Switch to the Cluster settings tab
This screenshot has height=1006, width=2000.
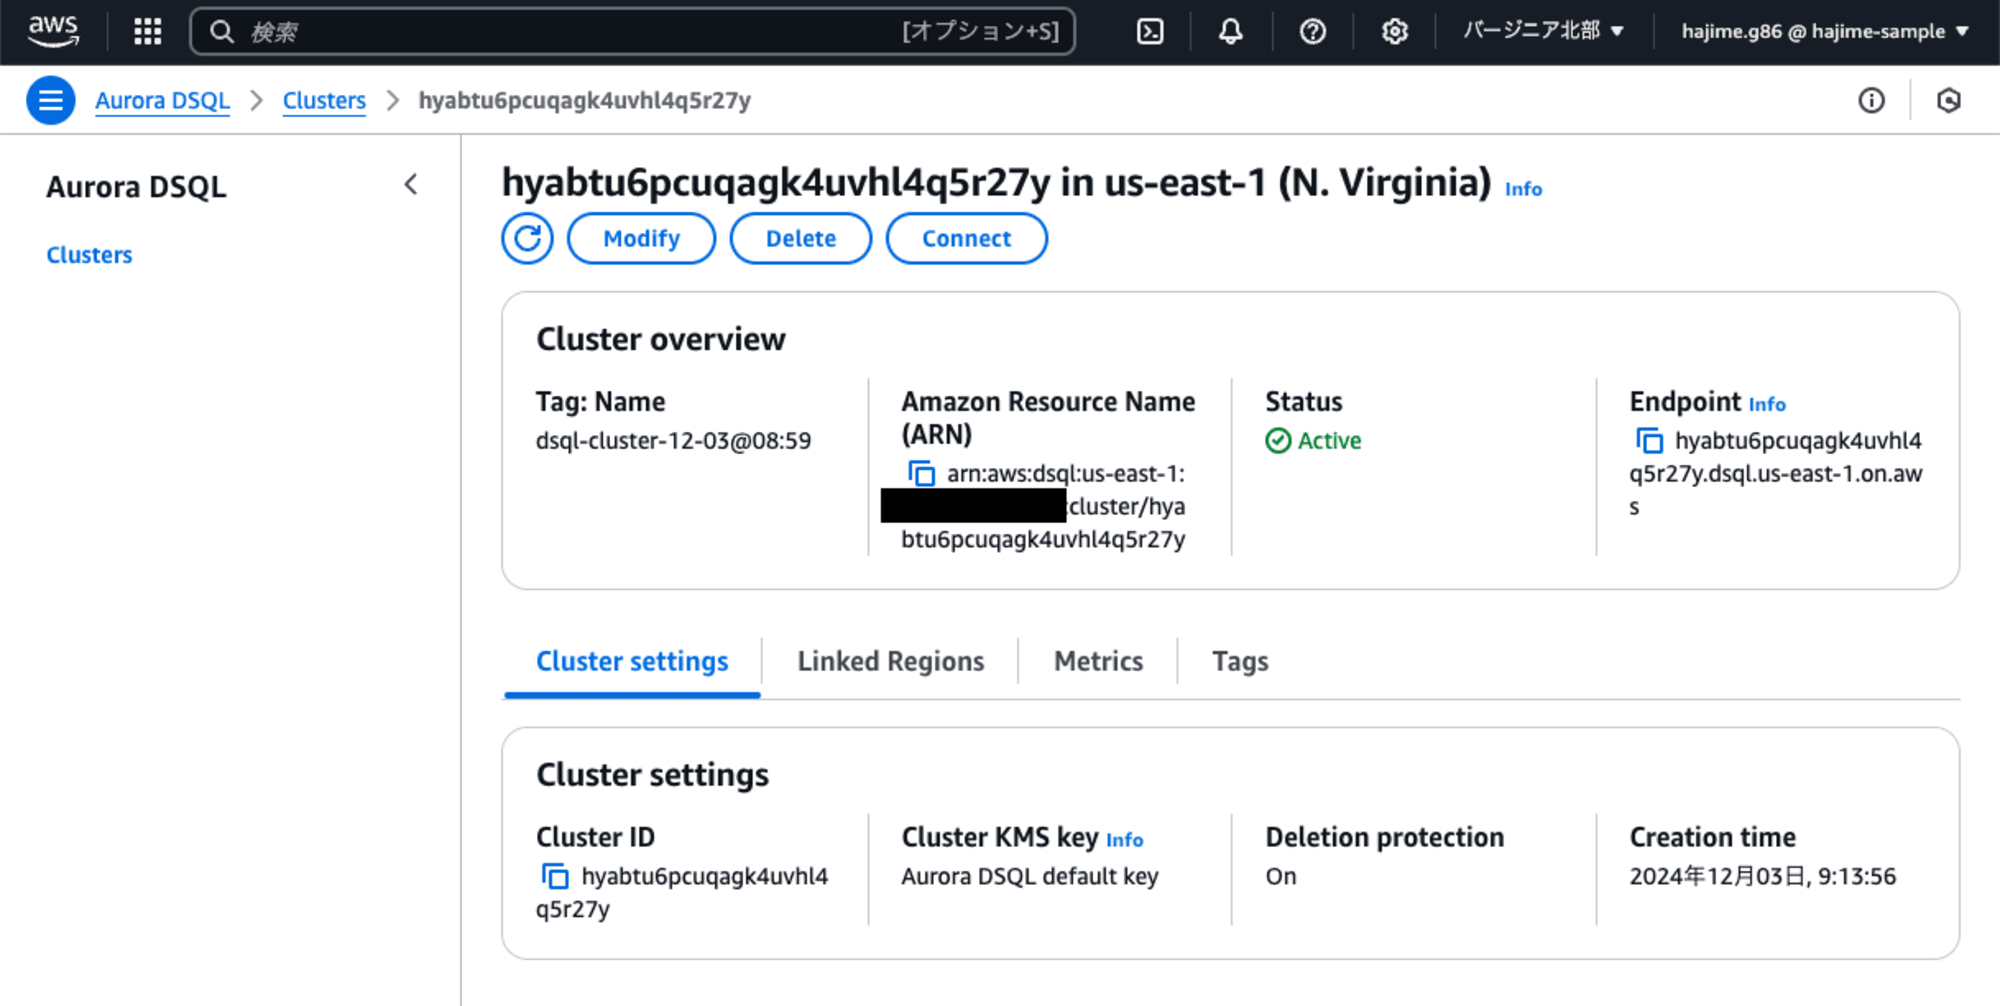632,661
